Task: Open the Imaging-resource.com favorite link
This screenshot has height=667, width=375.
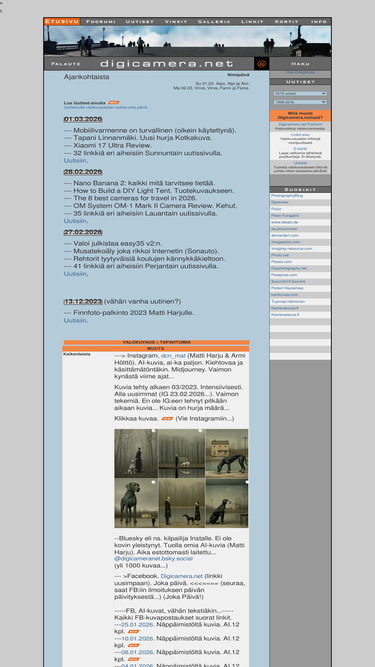Action: point(292,248)
